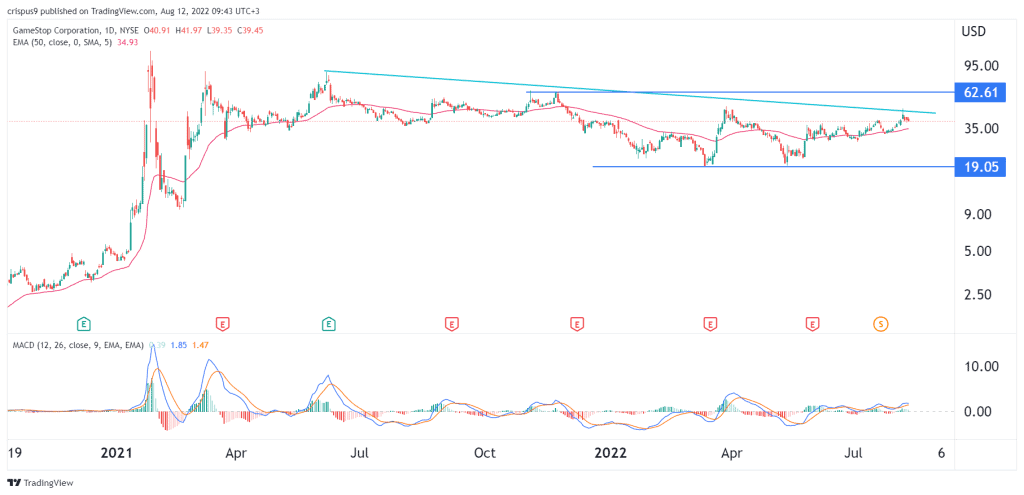Click the MACD (12, 26, close, 9, EMA, EMA) legend
1024x495 pixels.
[80, 344]
